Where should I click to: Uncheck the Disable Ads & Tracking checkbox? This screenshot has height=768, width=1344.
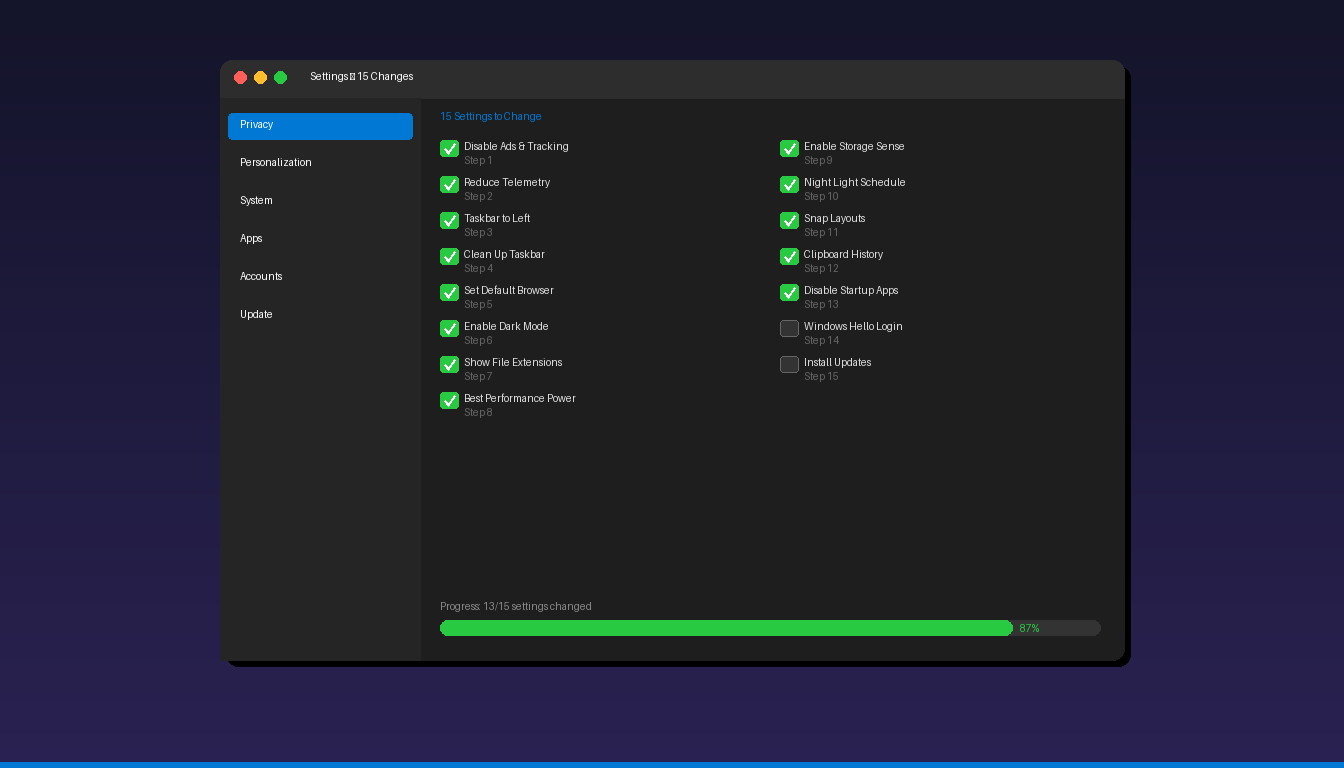point(449,148)
